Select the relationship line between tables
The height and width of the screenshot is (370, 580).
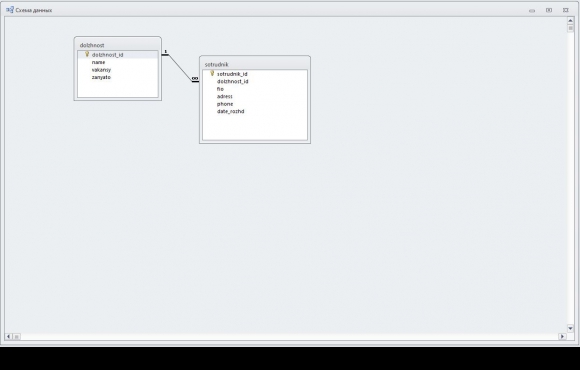180,68
